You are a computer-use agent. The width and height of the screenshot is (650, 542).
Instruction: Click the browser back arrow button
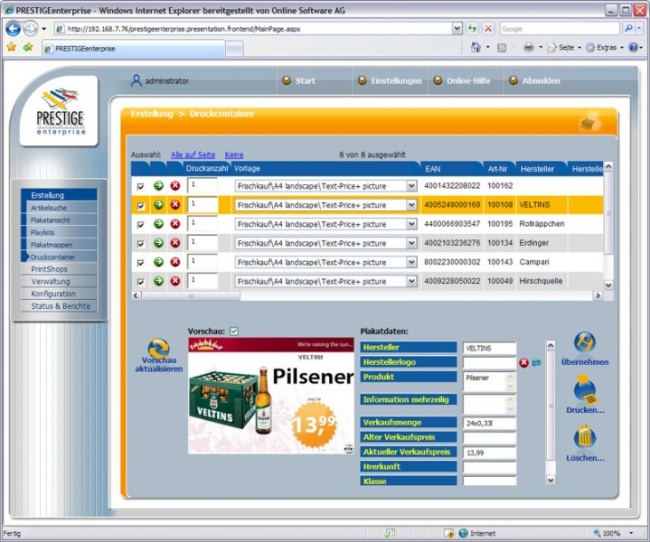click(12, 28)
